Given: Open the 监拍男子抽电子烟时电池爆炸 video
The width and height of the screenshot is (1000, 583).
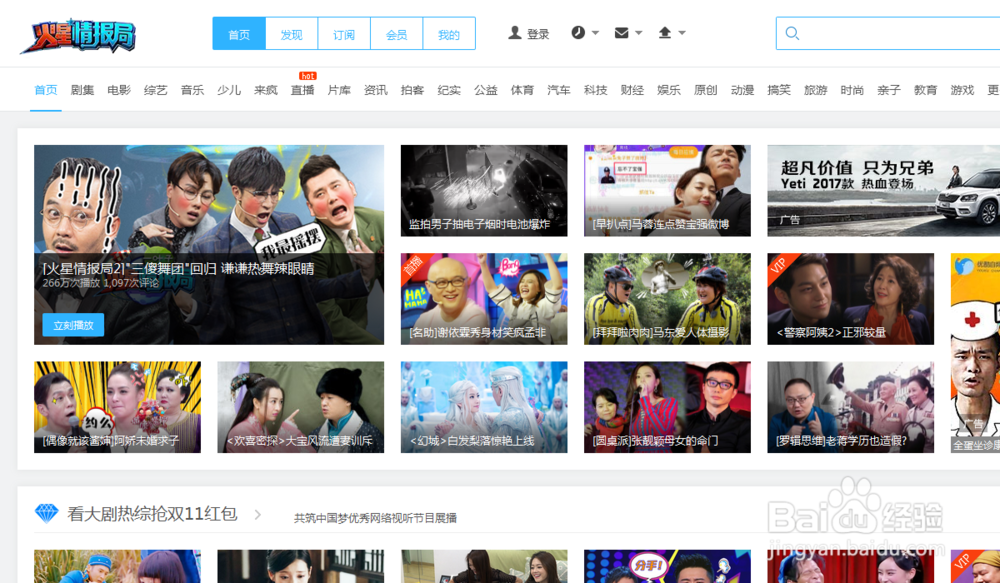Looking at the screenshot, I should coord(484,191).
